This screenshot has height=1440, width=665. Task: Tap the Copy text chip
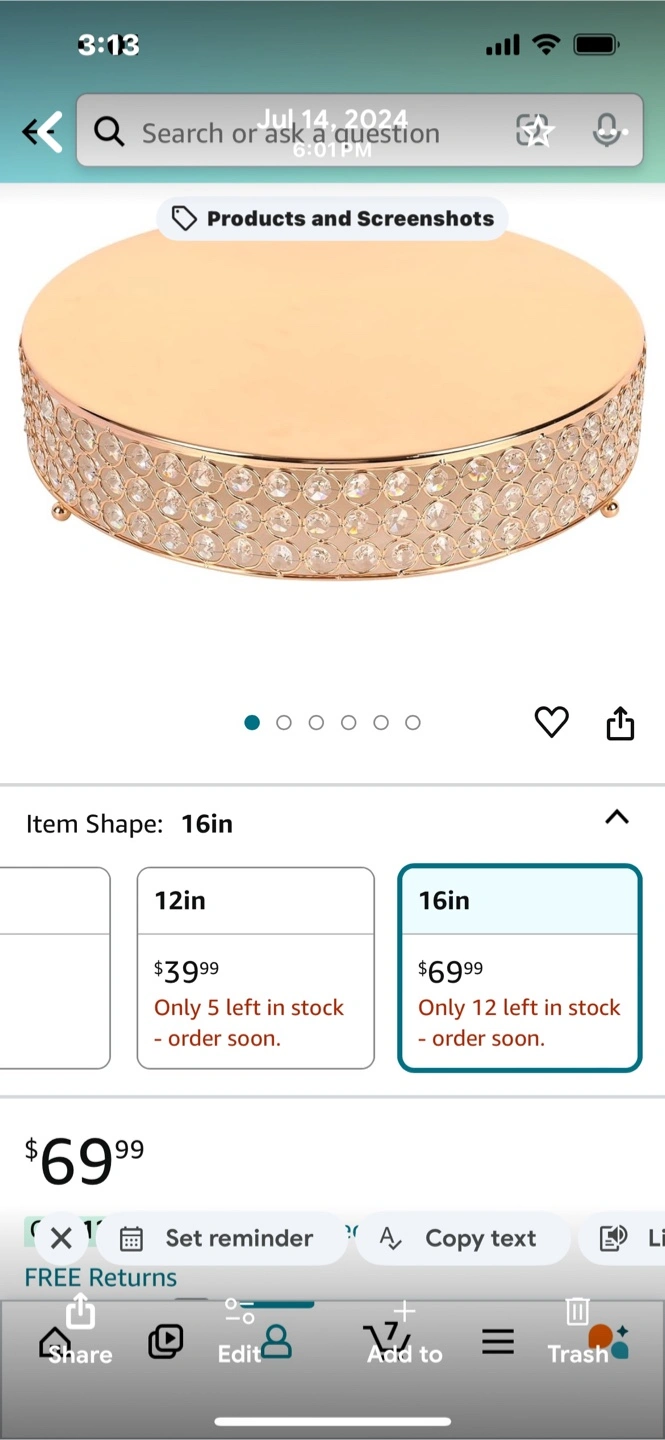pos(462,1238)
